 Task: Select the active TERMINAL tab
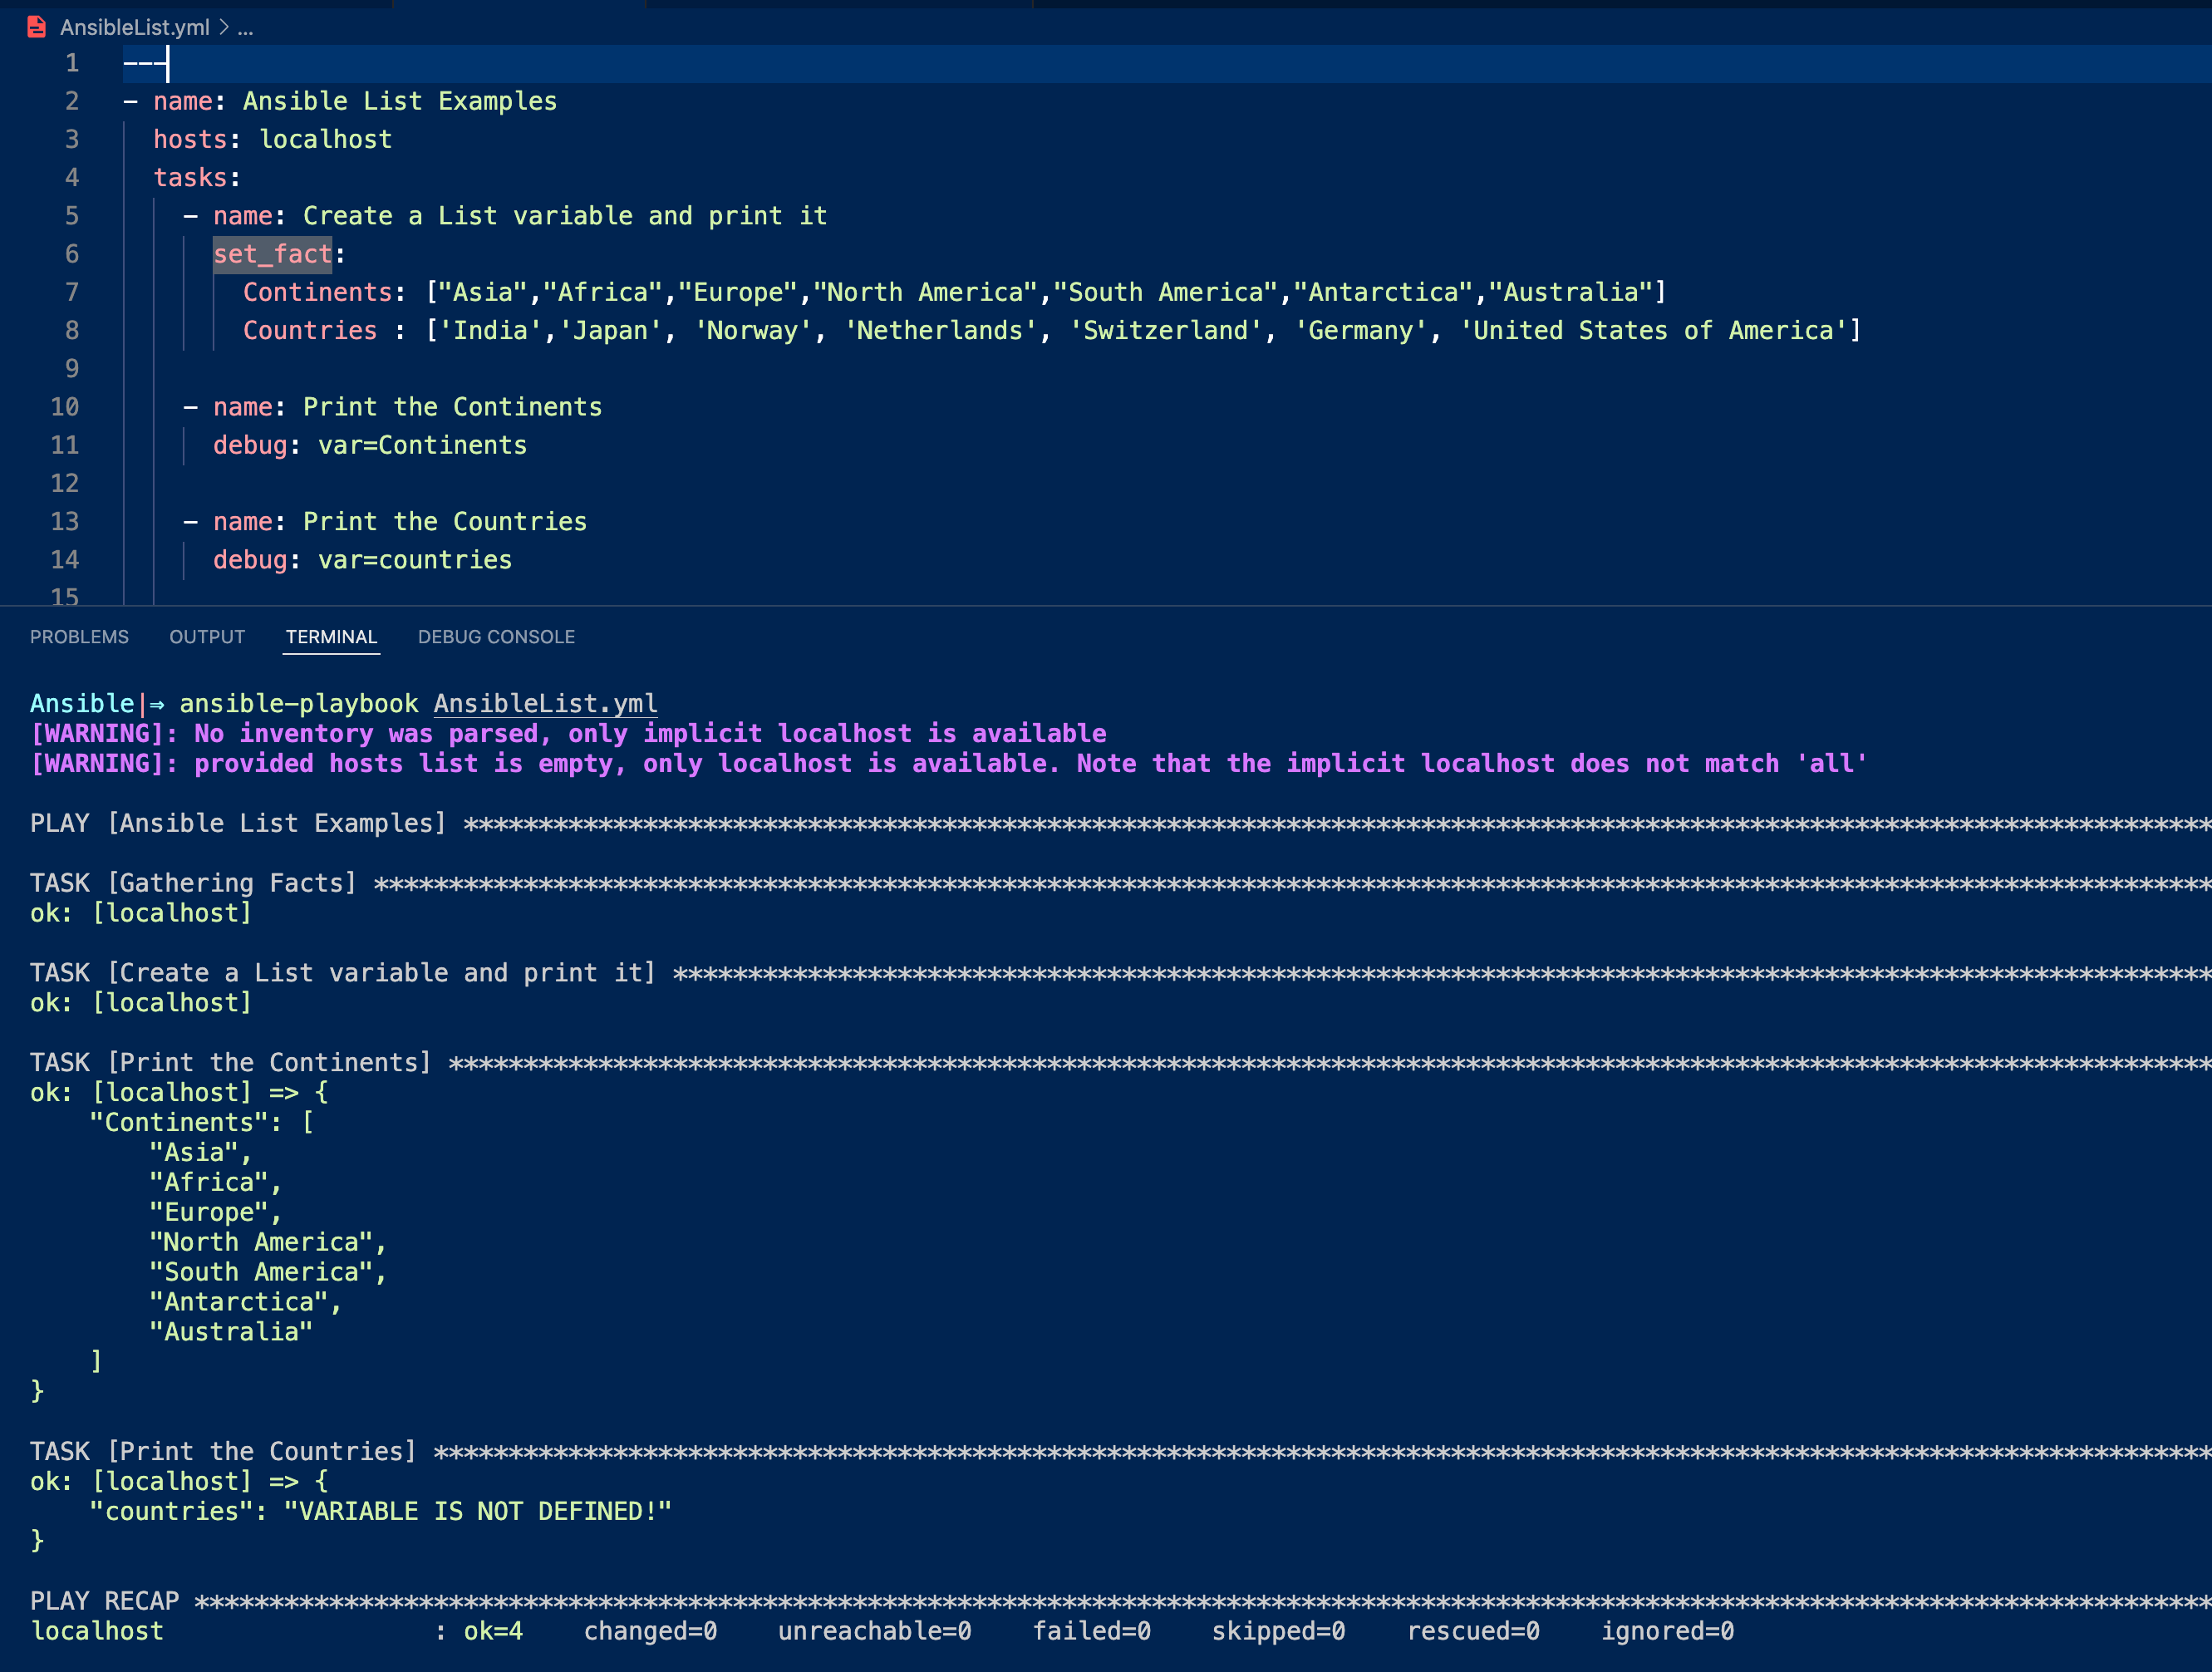331,637
